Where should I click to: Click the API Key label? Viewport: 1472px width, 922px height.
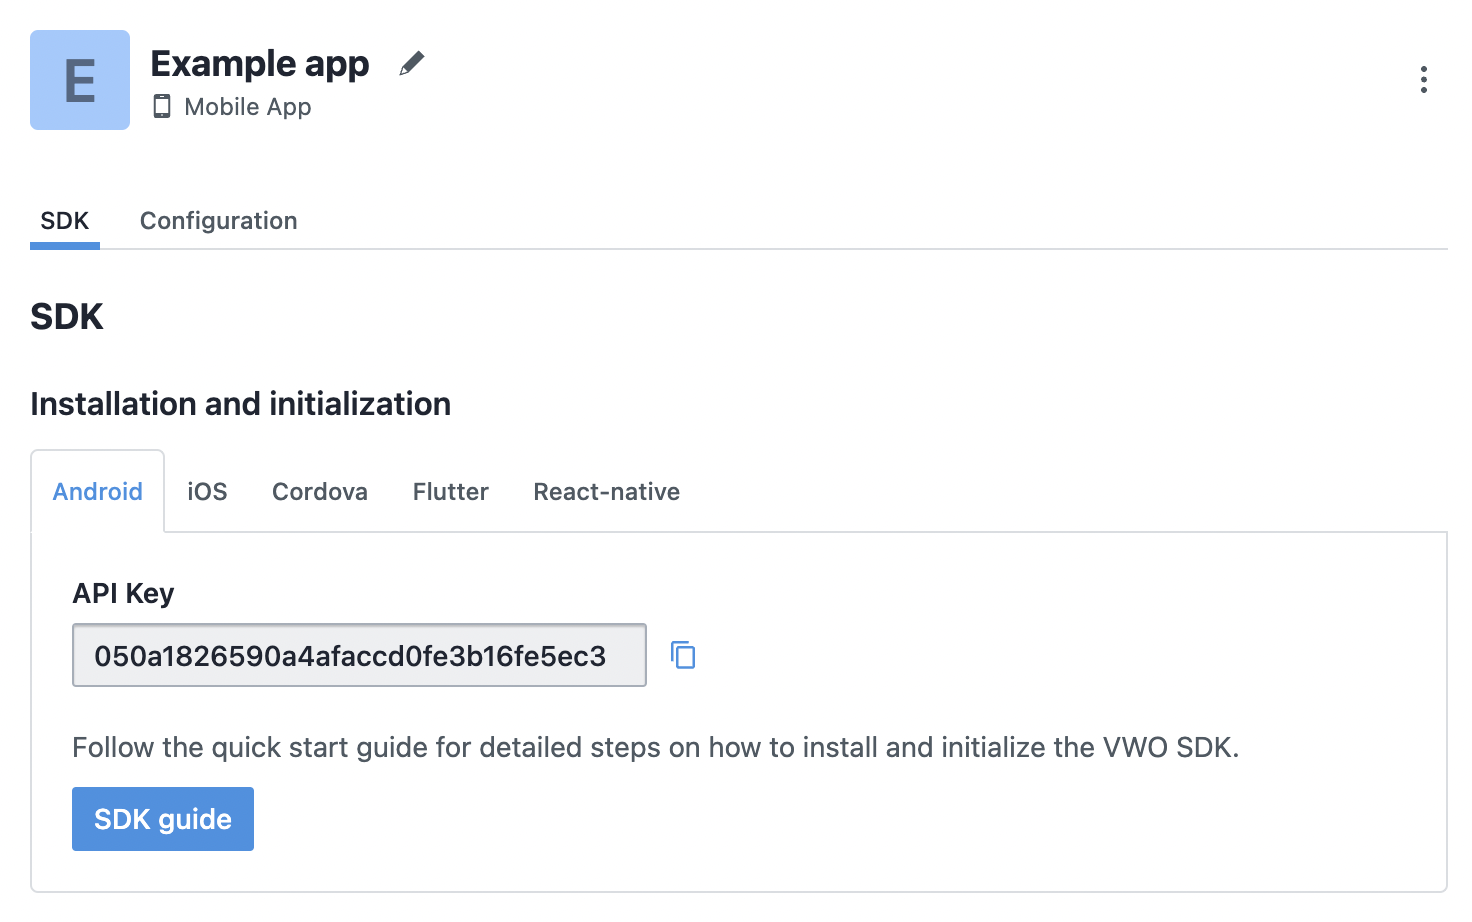point(123,593)
